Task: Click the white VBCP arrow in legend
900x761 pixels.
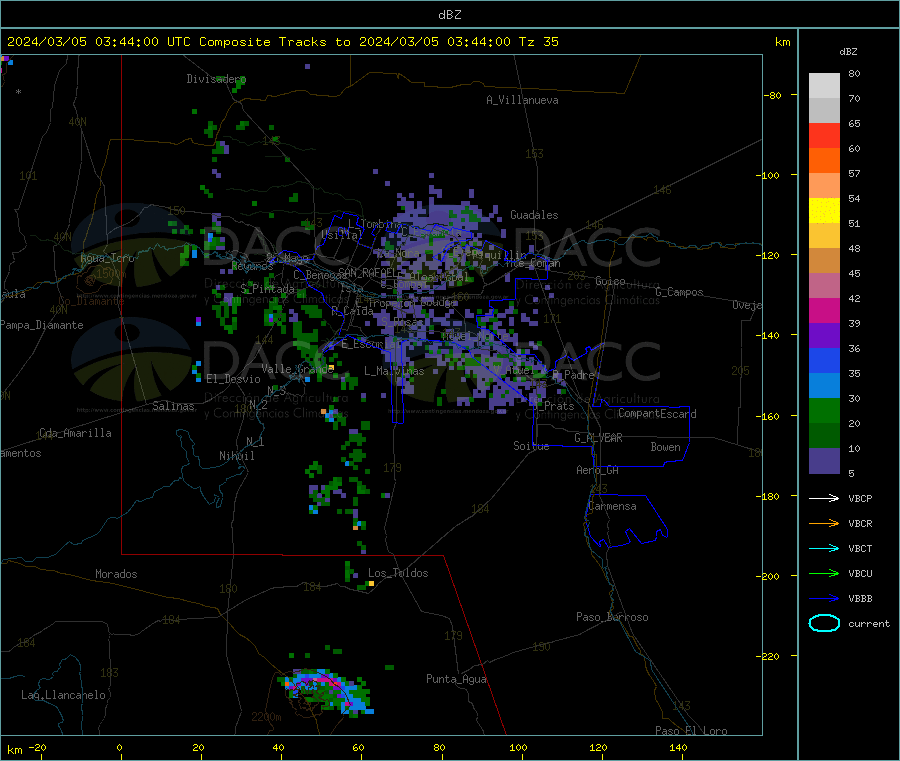Action: click(824, 498)
